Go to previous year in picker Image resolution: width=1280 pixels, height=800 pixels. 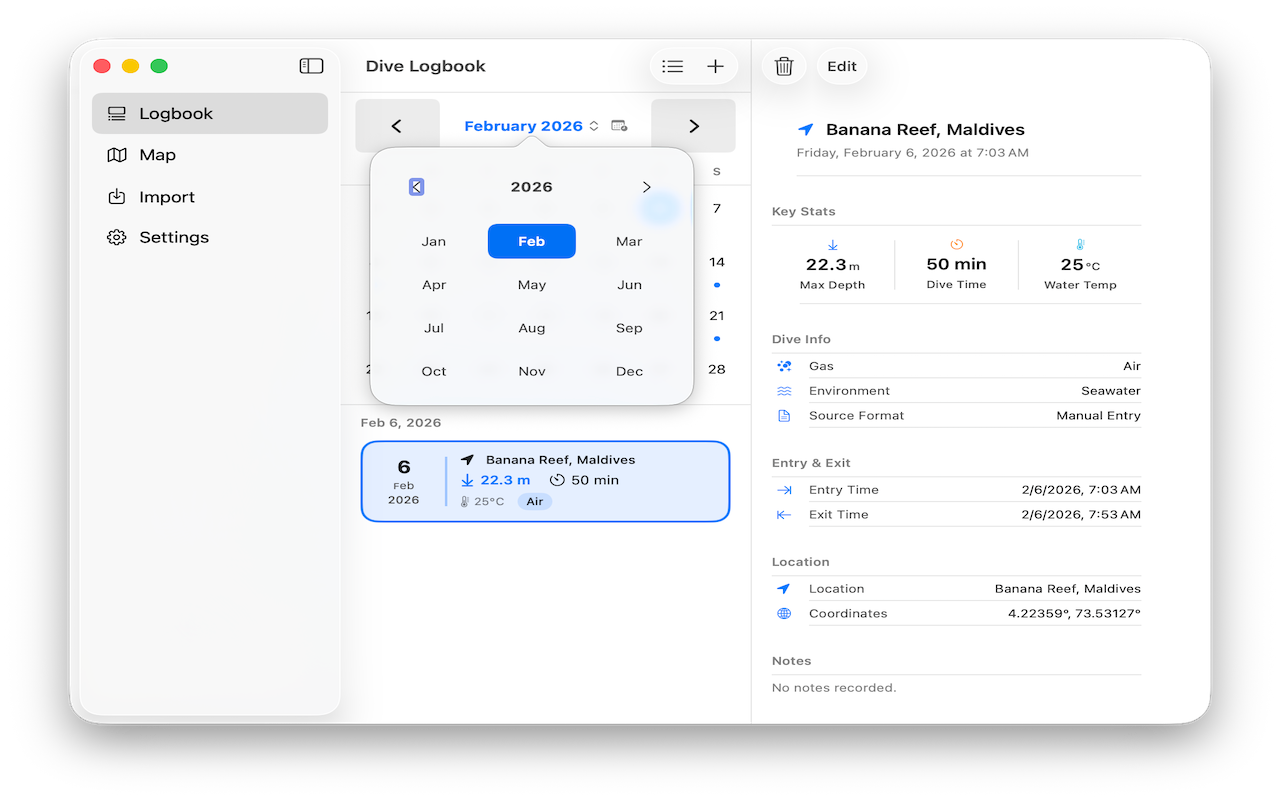[x=417, y=187]
